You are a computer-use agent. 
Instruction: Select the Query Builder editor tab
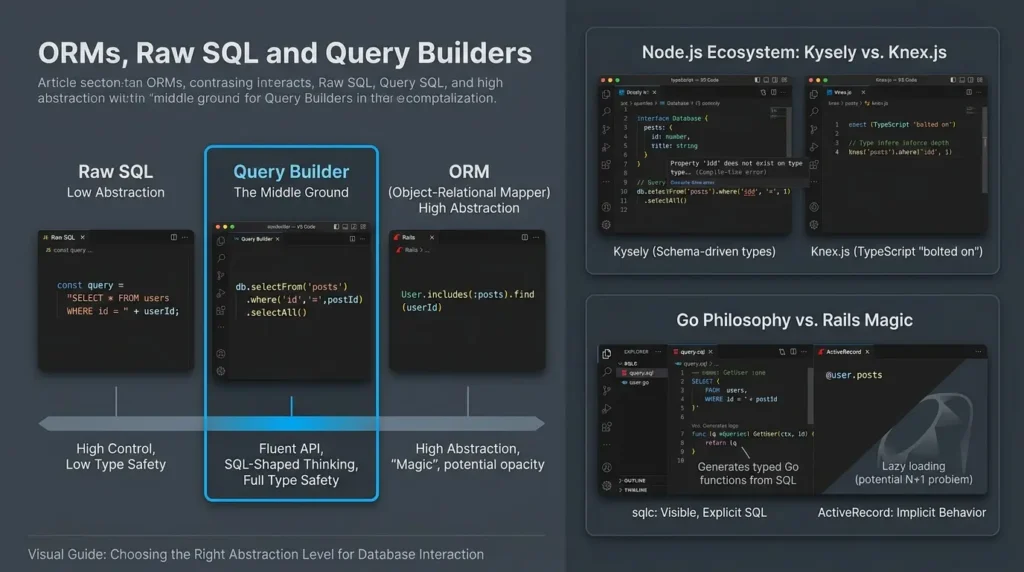tap(257, 239)
